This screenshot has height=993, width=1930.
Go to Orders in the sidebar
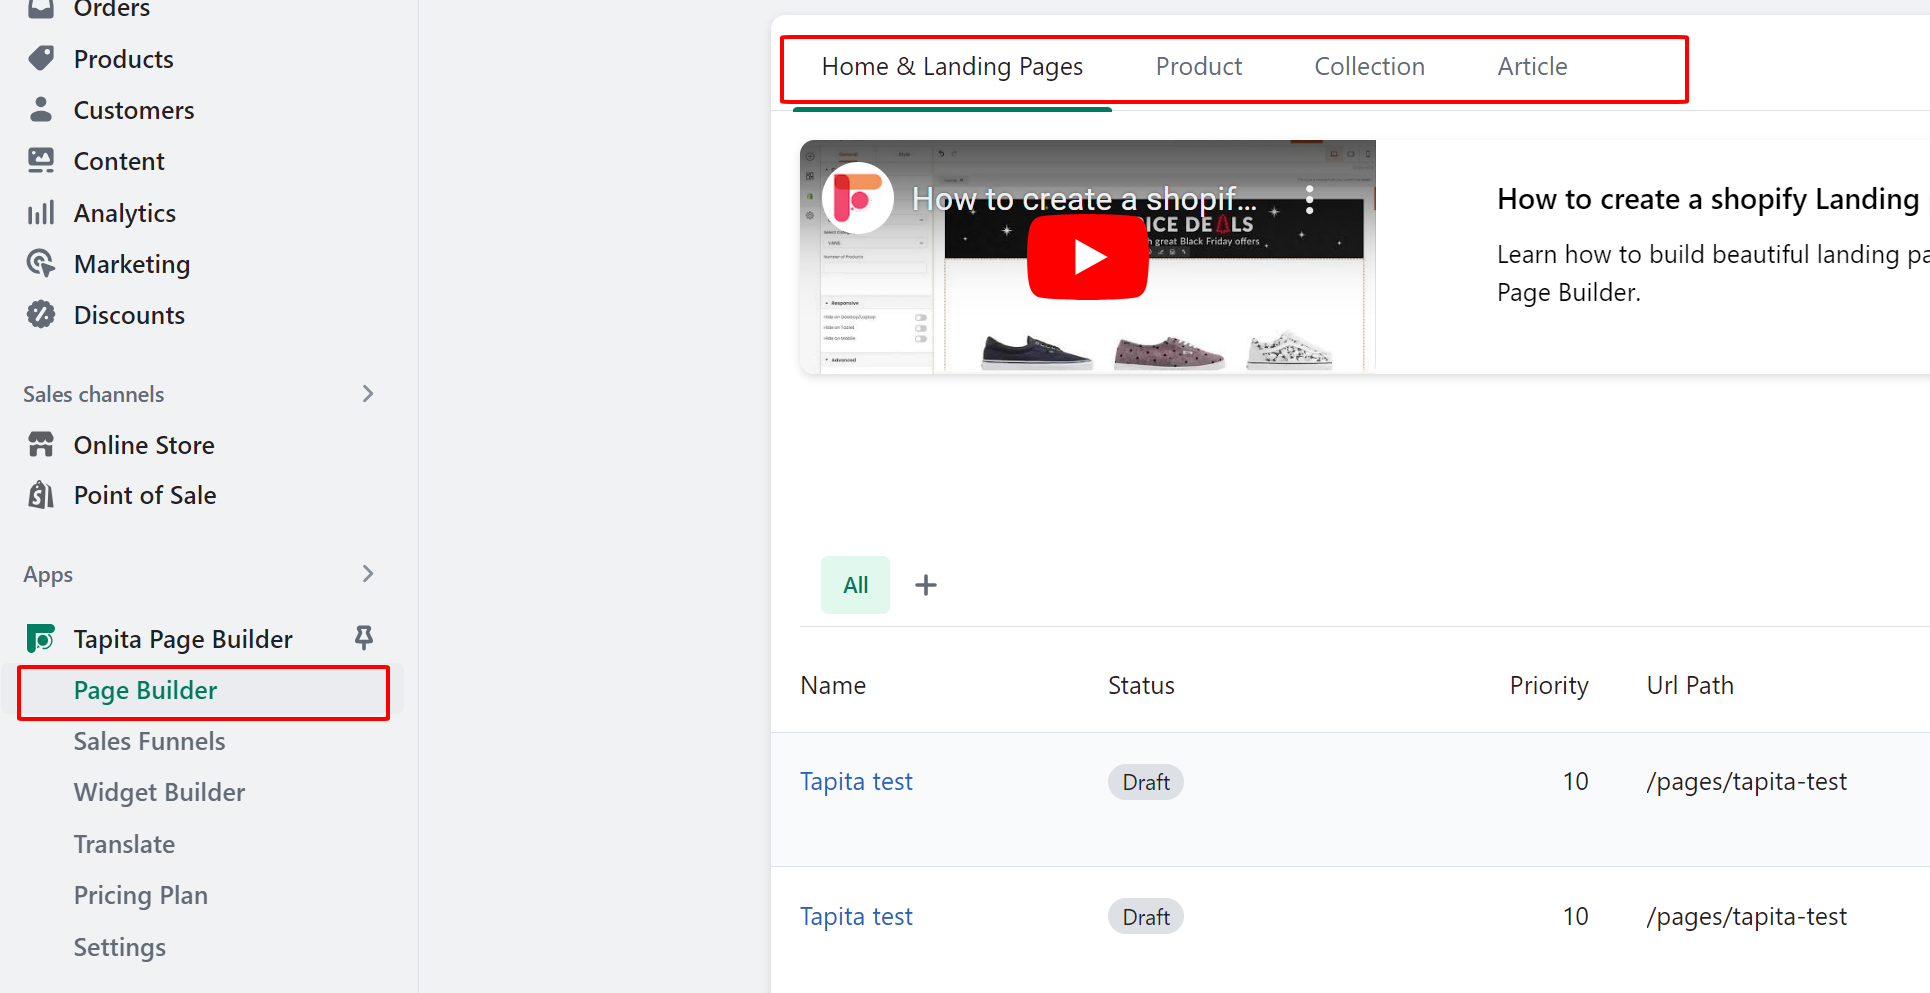(112, 9)
